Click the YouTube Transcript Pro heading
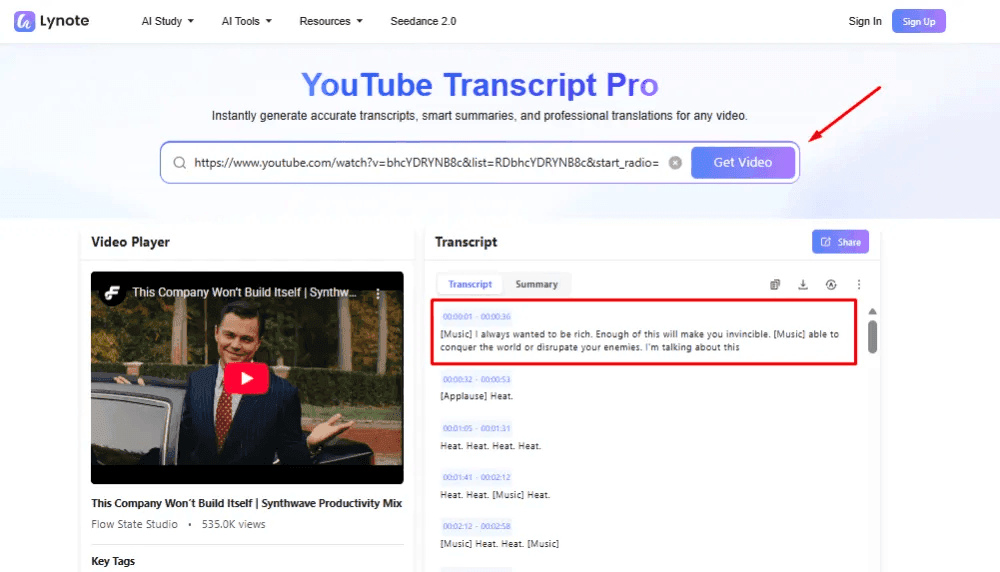Screen dimensions: 1000x572 tap(480, 85)
